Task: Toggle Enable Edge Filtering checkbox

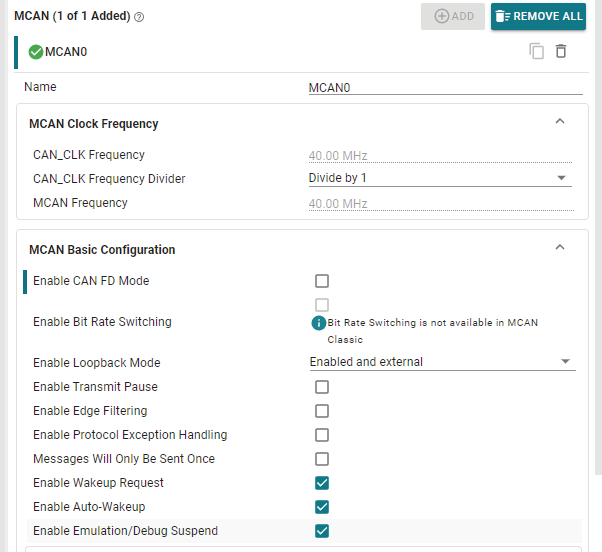Action: tap(322, 411)
